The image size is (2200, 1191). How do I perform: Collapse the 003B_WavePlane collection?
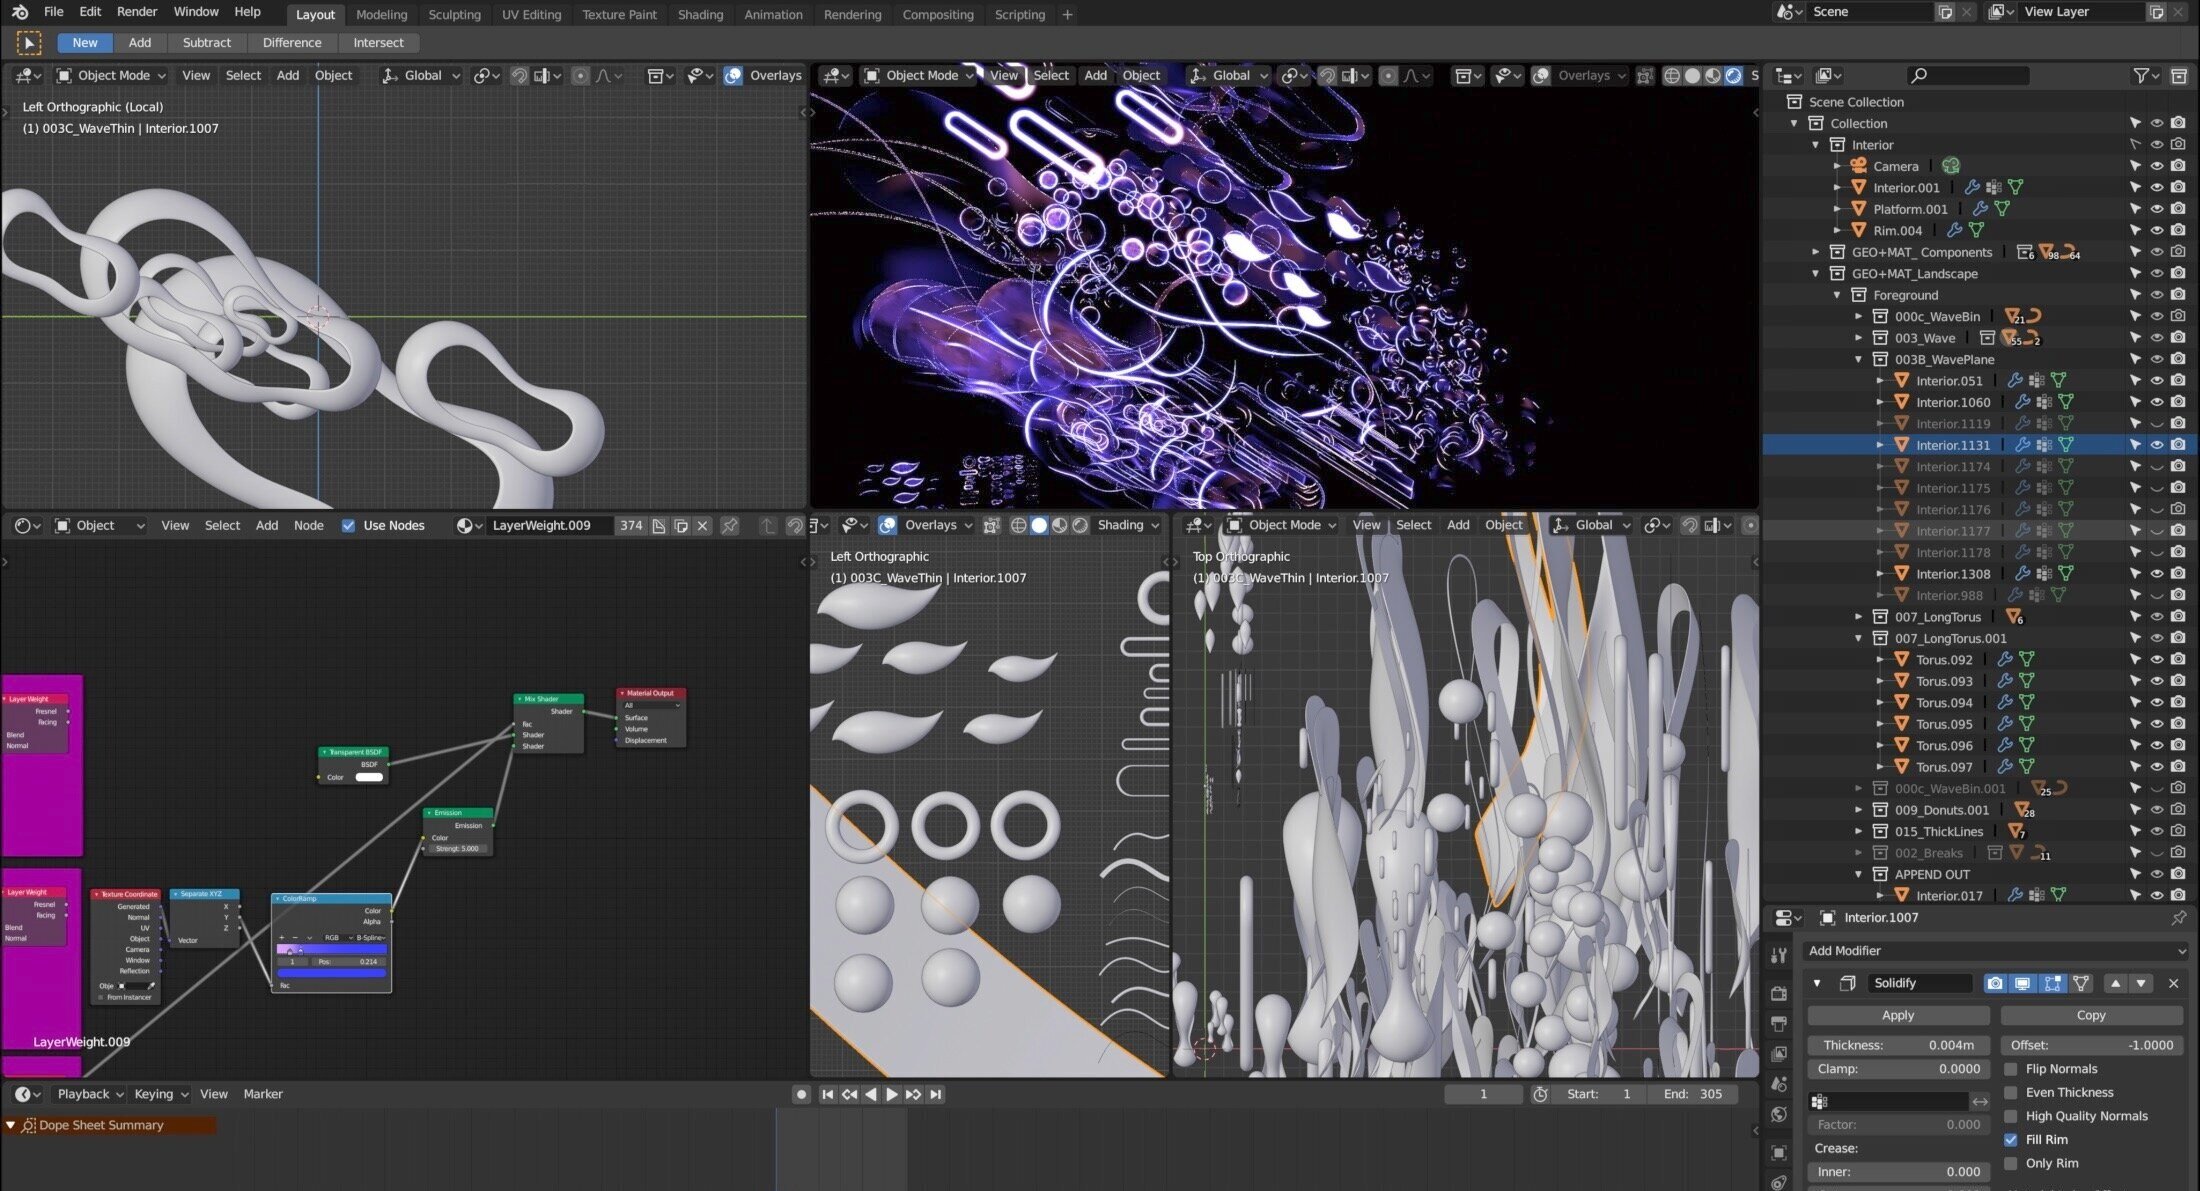point(1859,359)
